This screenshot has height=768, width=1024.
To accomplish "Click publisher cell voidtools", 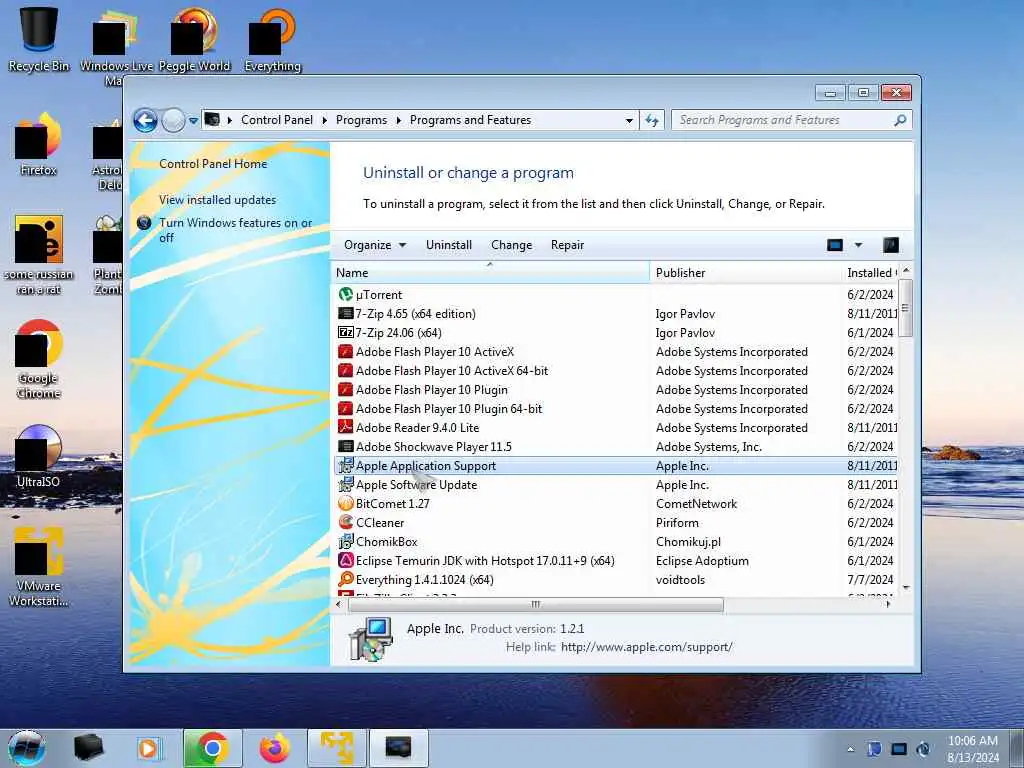I will (x=680, y=579).
